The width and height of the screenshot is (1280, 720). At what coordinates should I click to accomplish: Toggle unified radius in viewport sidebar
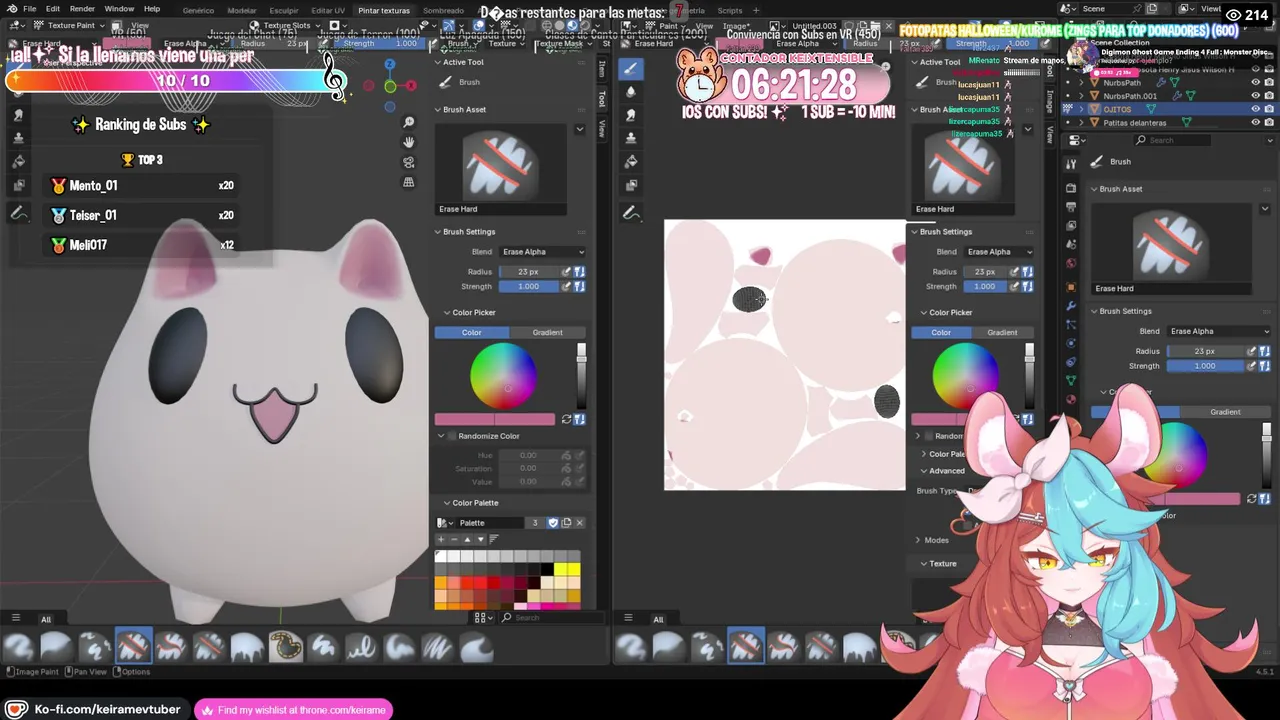pos(580,272)
